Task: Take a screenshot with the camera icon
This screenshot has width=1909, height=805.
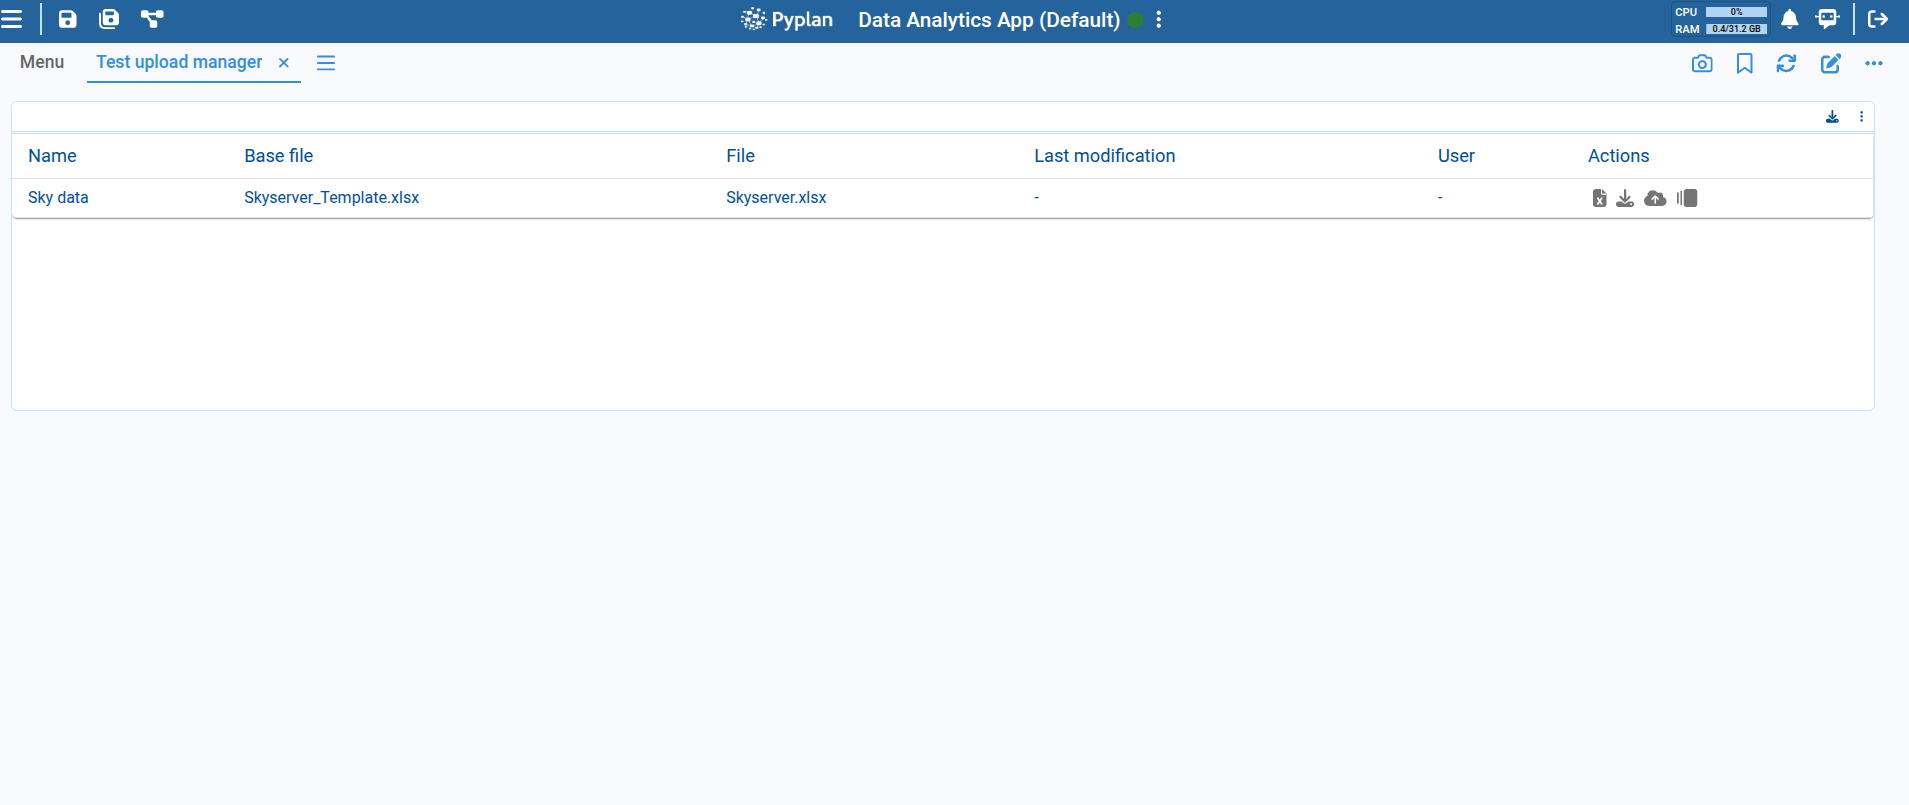Action: (1702, 64)
